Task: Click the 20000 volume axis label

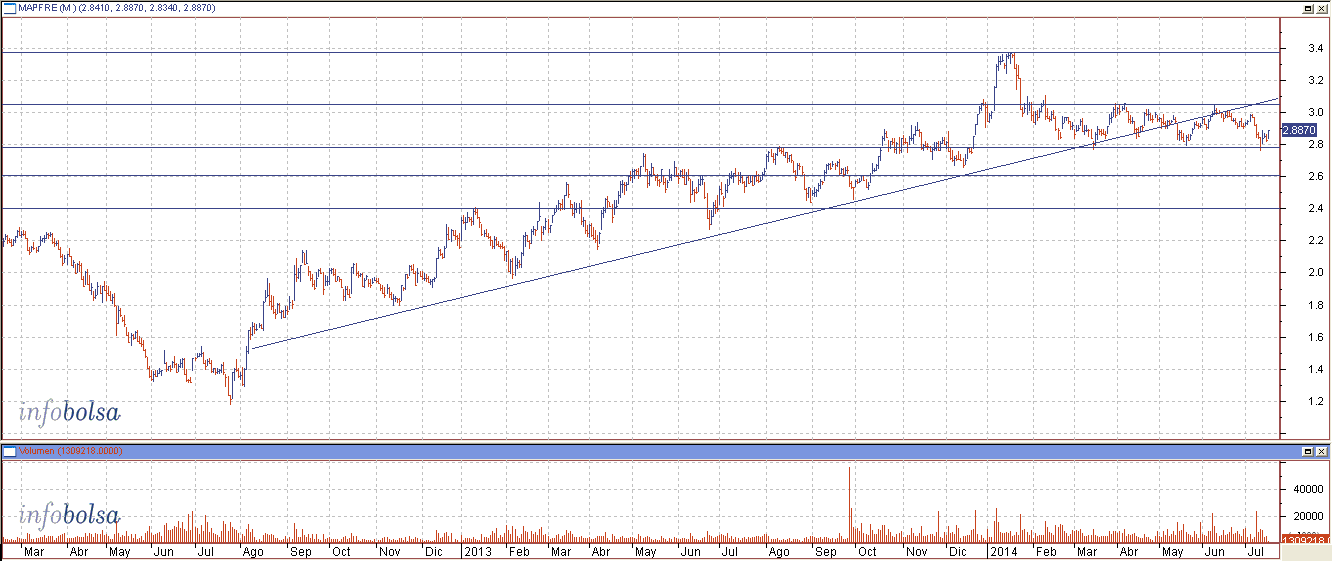Action: (1308, 515)
